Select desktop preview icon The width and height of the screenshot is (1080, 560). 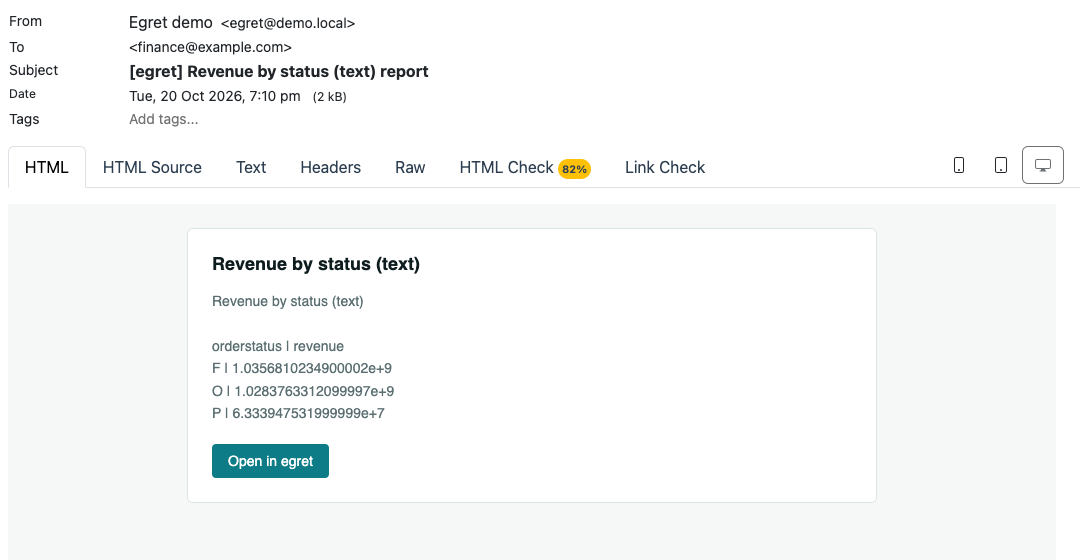click(x=1043, y=165)
